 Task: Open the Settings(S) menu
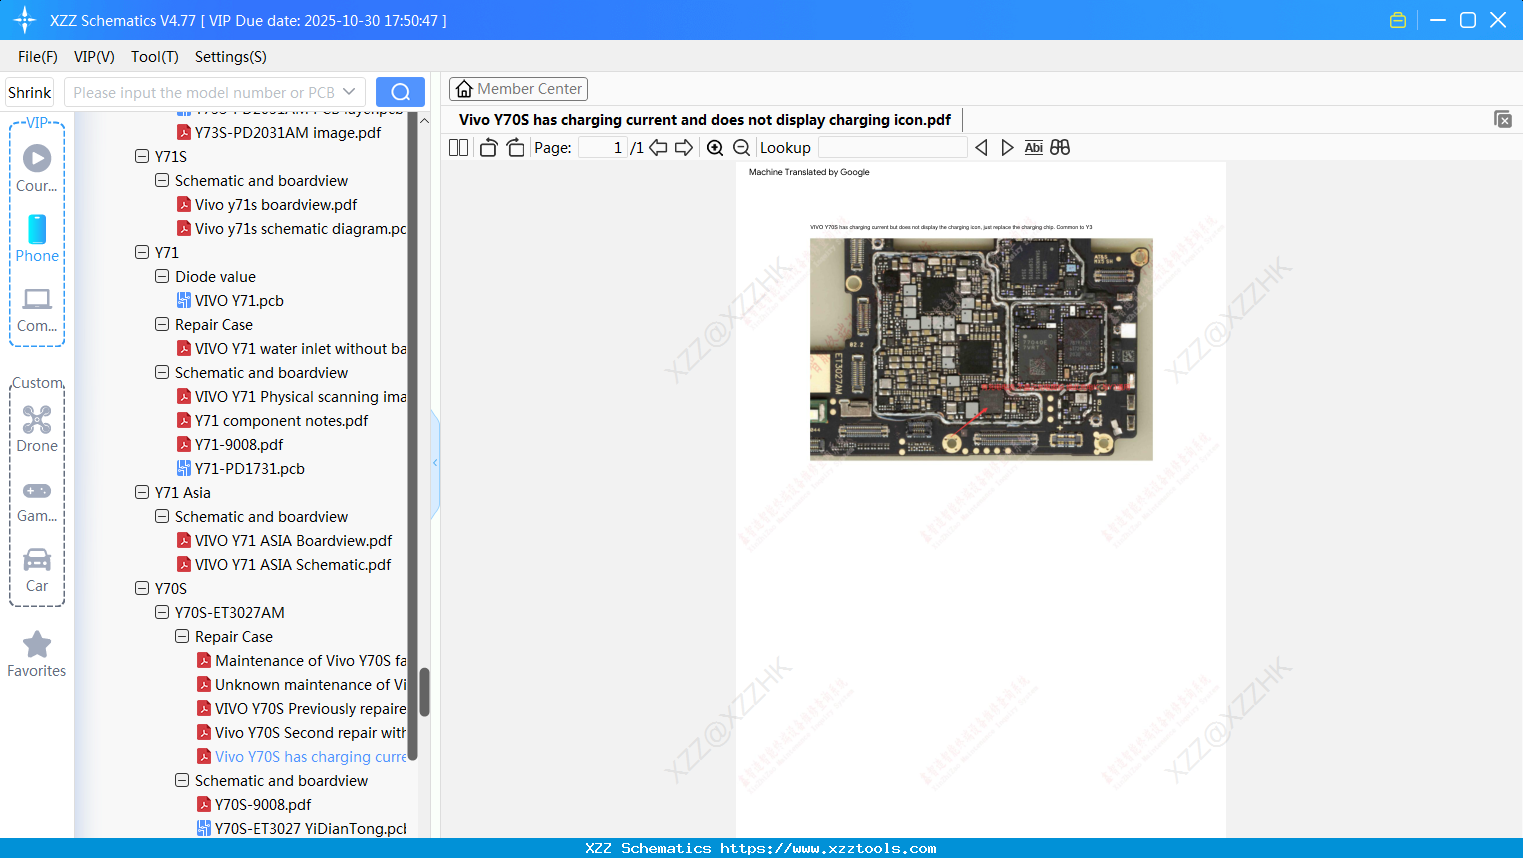231,57
